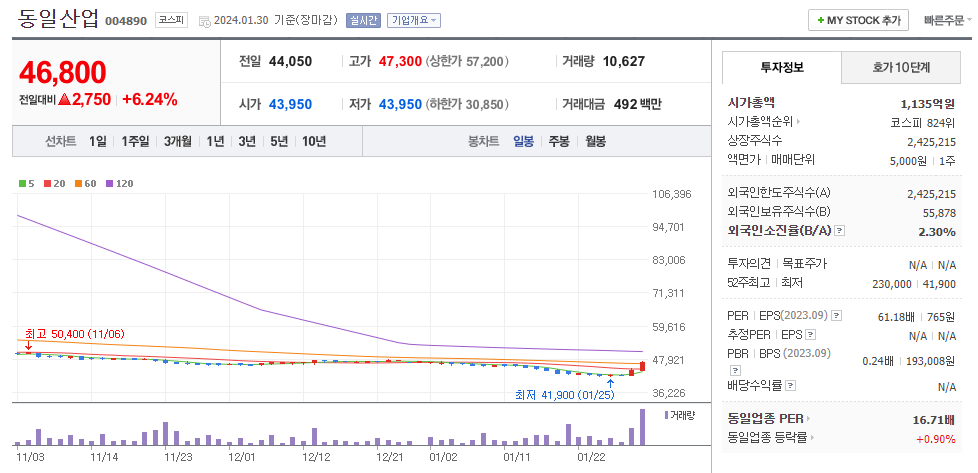Click the last red candlestick on the chart
The image size is (978, 473).
[642, 368]
